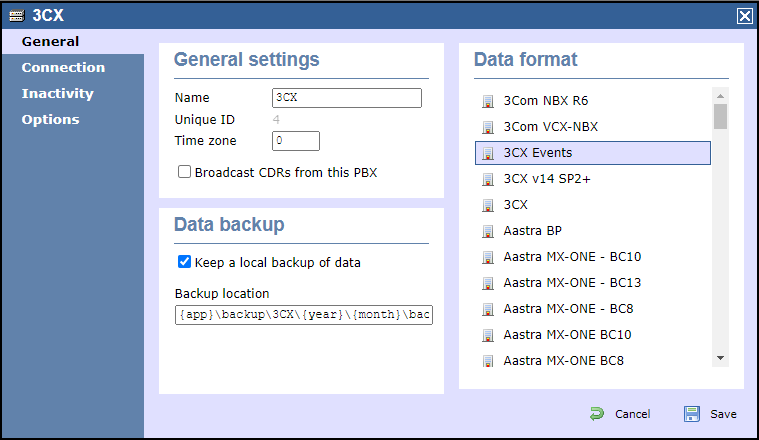Click the icon beside 3Com VCX-NBX
Image resolution: width=759 pixels, height=440 pixels.
[x=488, y=127]
